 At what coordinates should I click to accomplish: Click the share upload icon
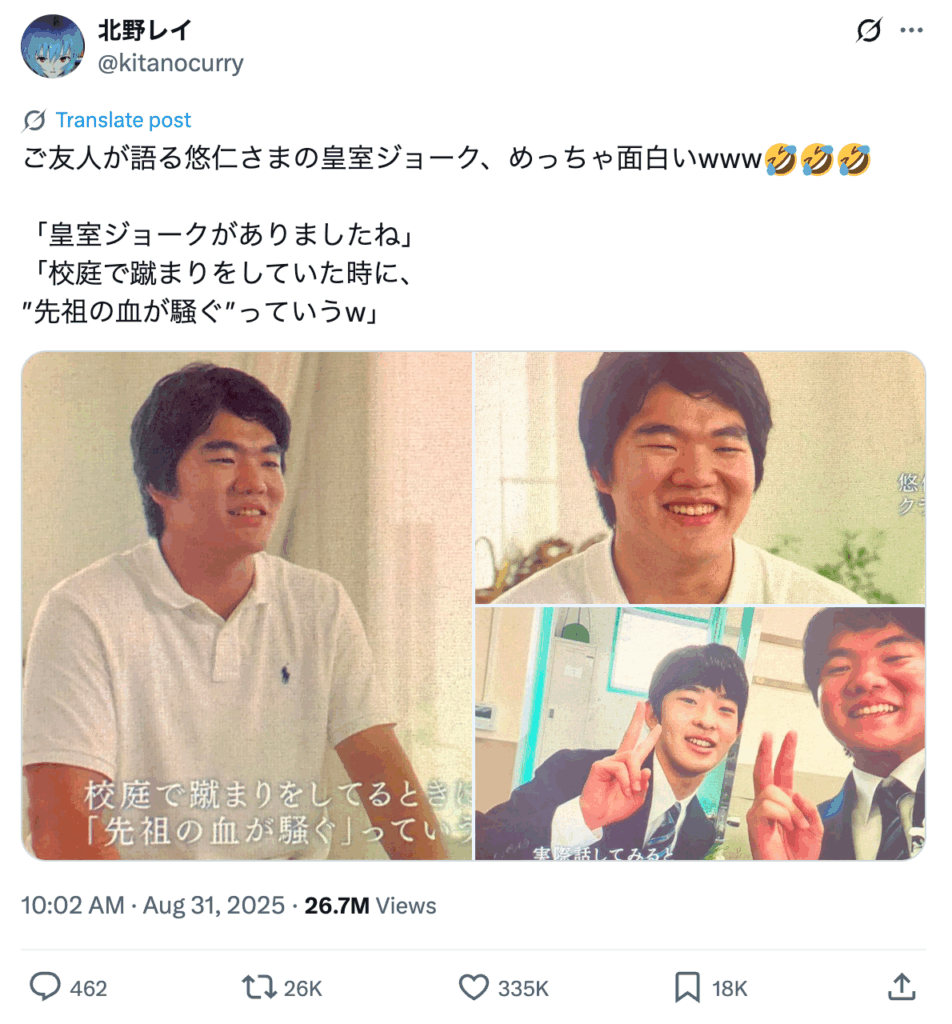[x=902, y=987]
